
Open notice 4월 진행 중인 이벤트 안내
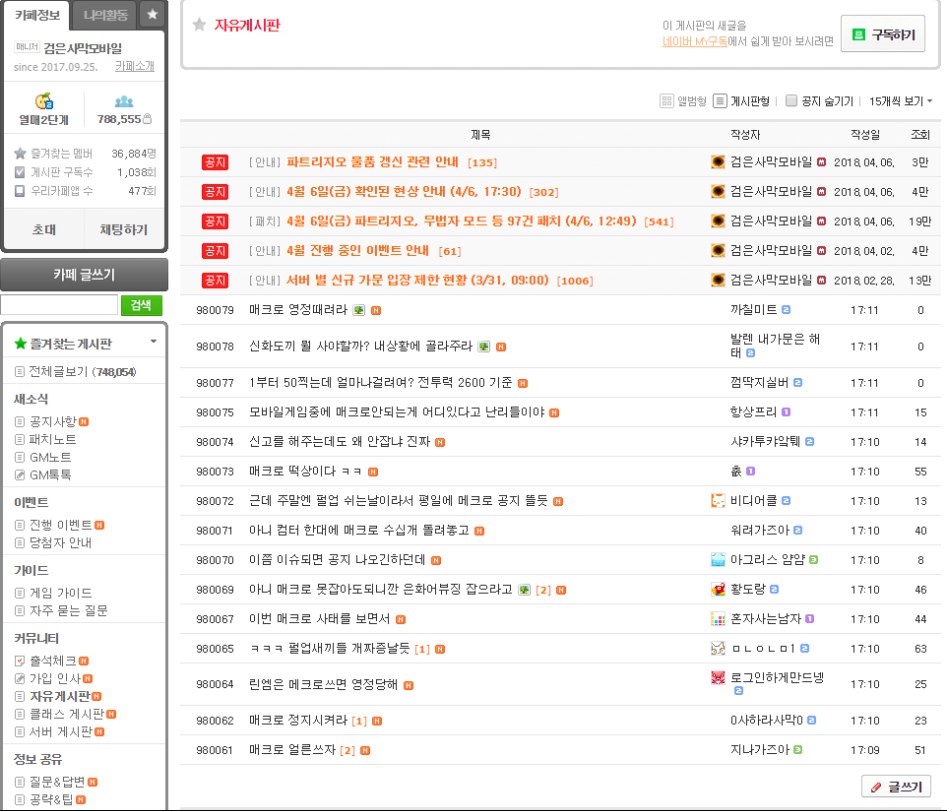[357, 250]
